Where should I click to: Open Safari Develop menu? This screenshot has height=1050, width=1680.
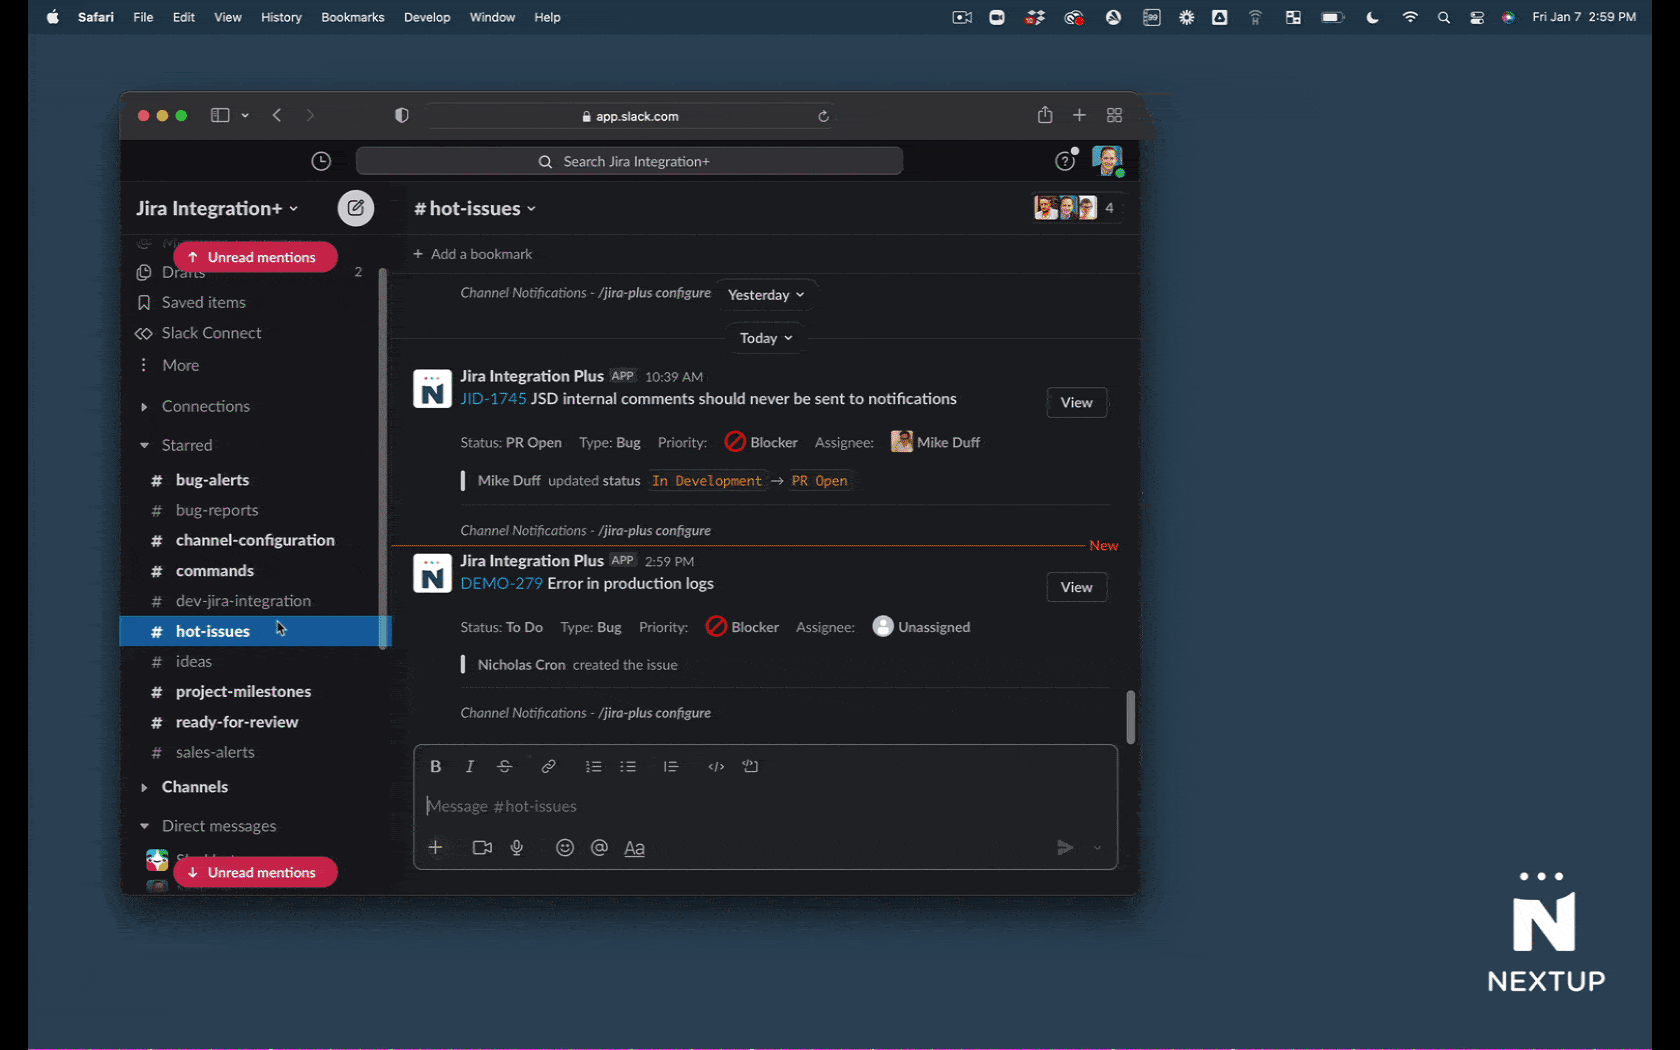click(x=427, y=17)
